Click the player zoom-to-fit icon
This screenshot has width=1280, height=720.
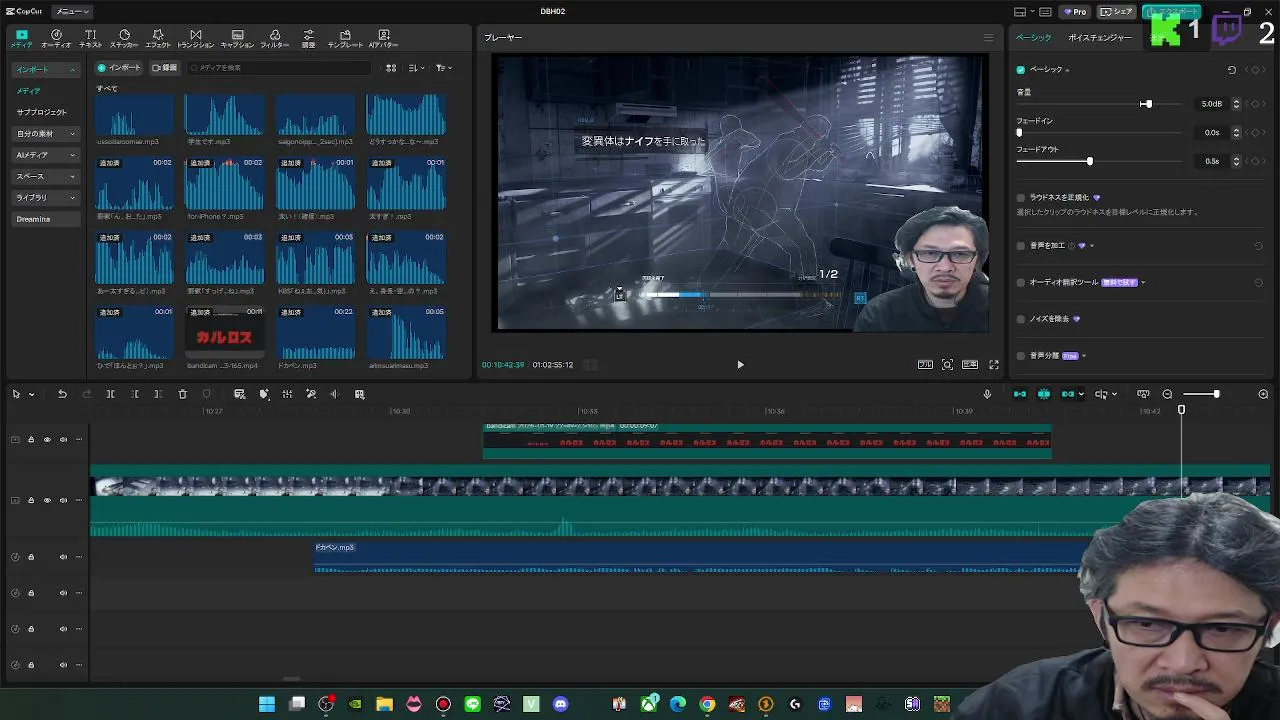[x=947, y=365]
